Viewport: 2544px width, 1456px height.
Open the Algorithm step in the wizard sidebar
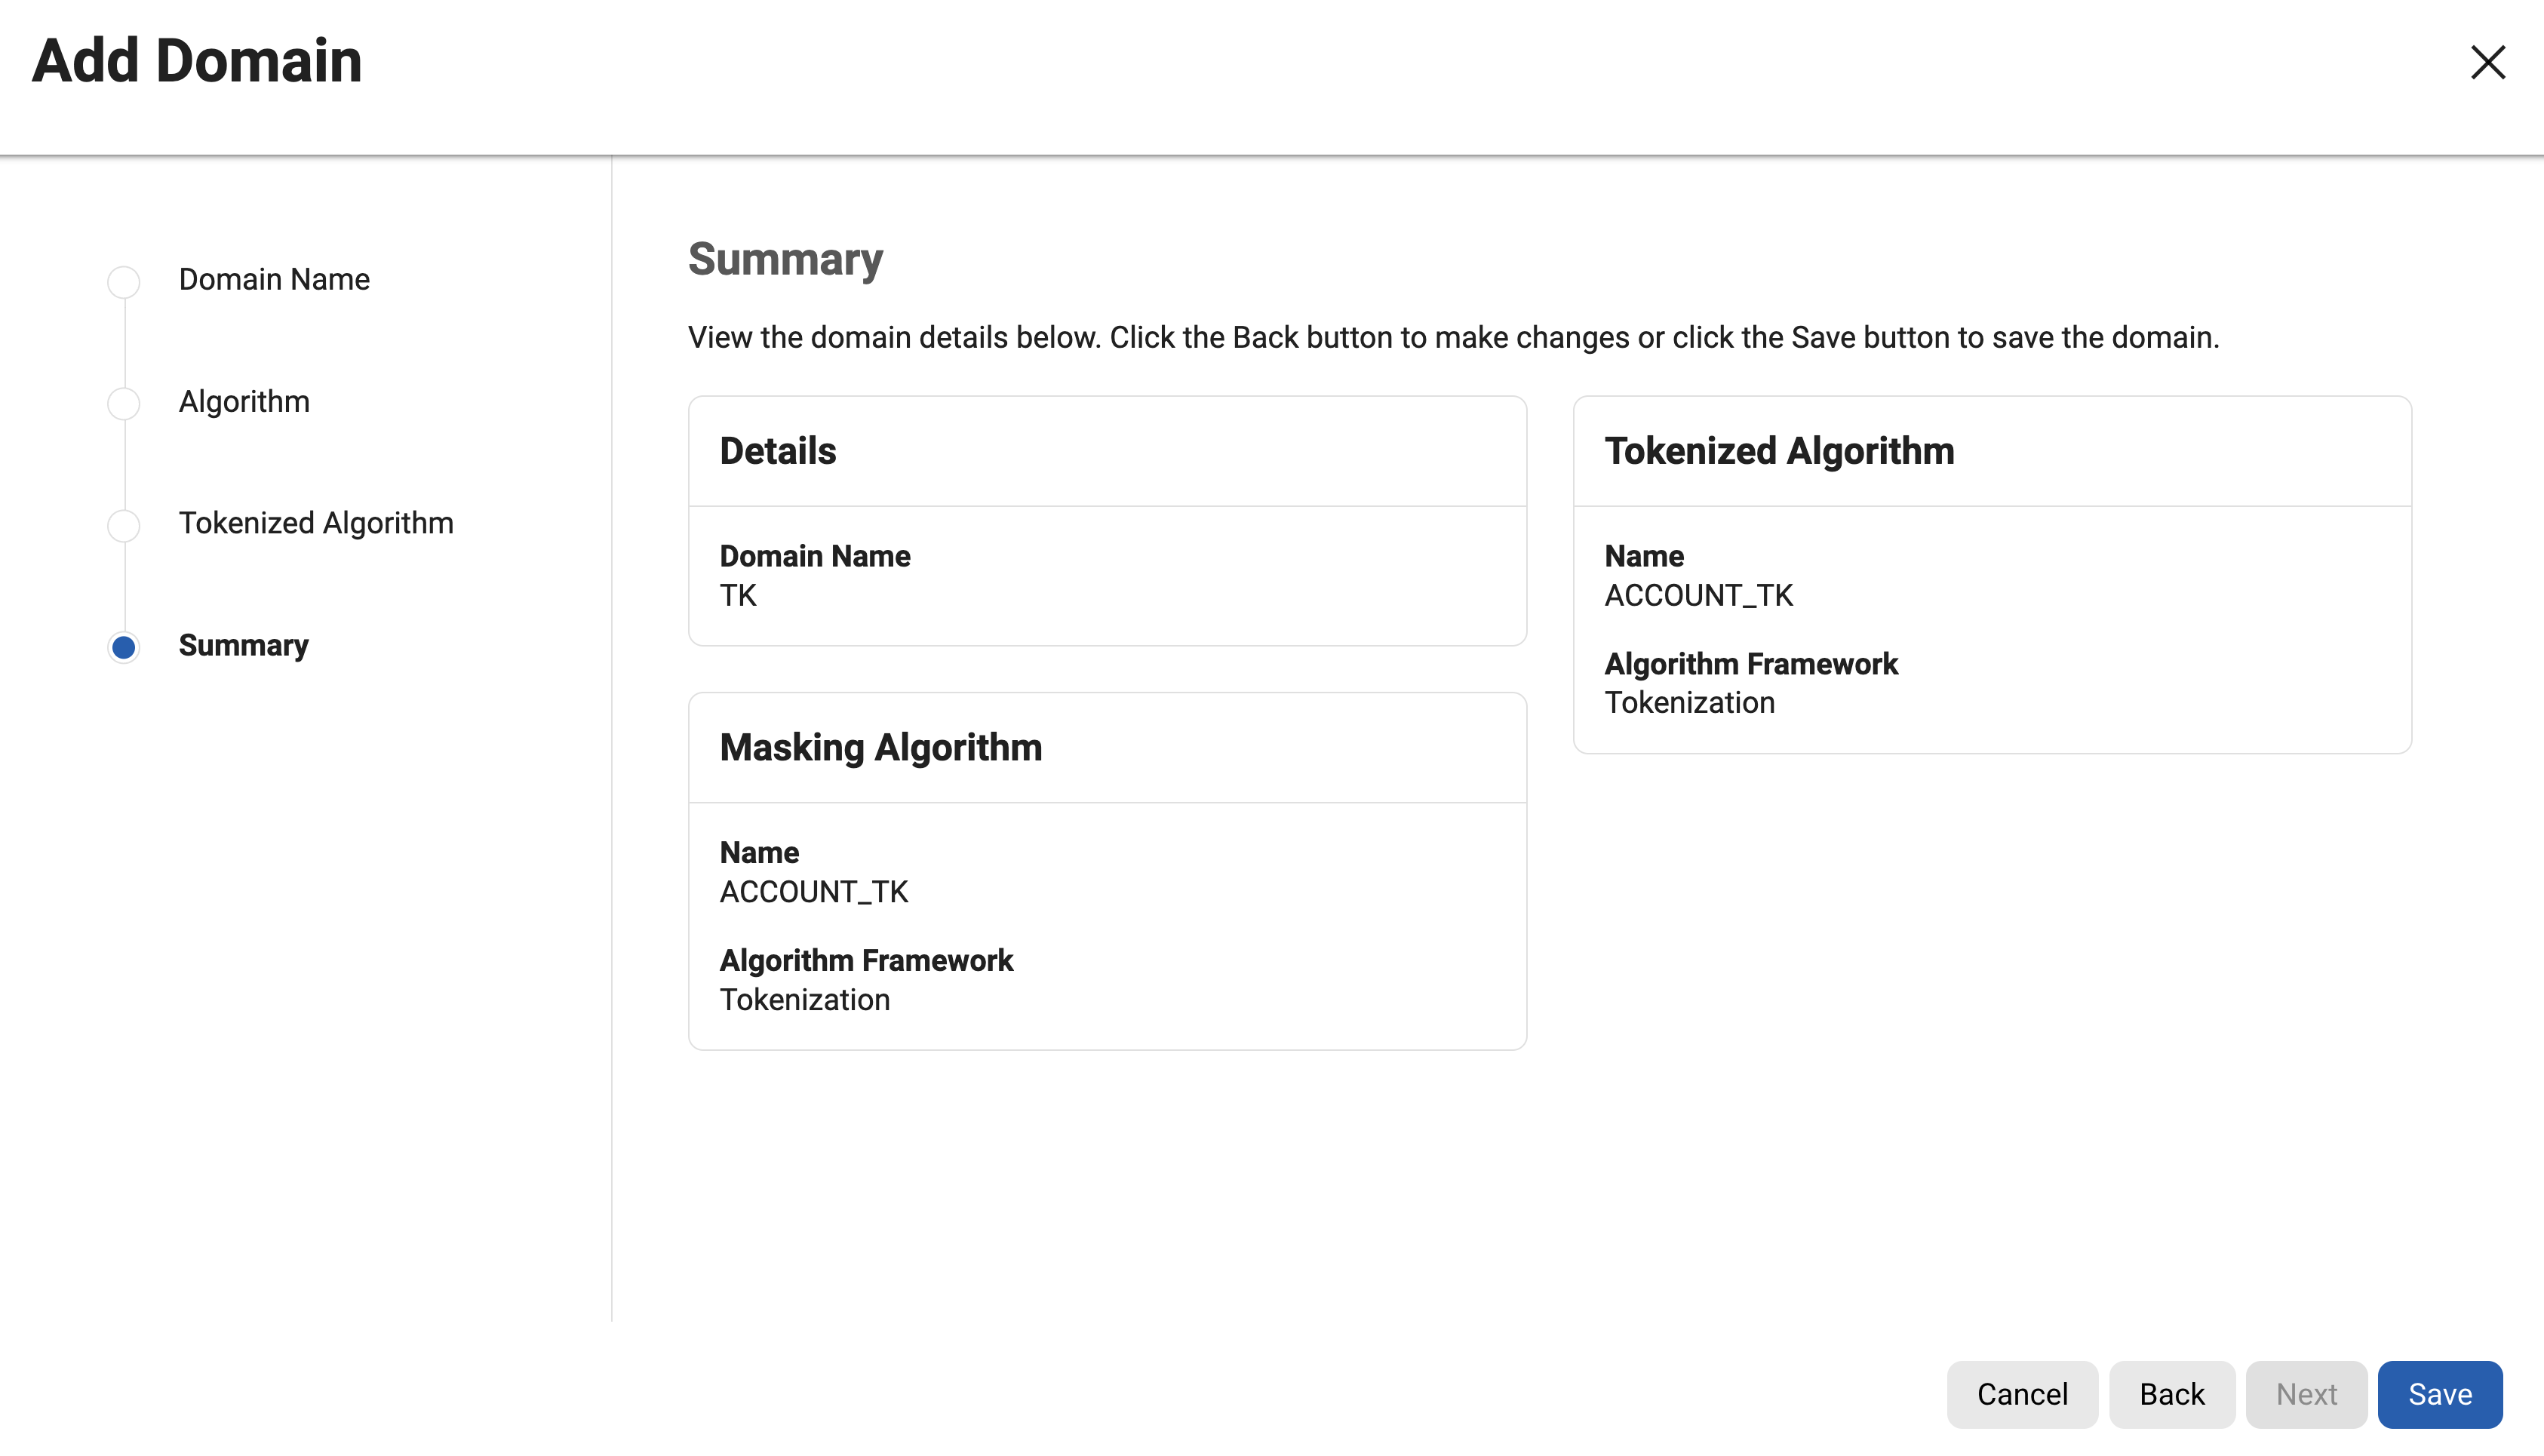pos(244,401)
